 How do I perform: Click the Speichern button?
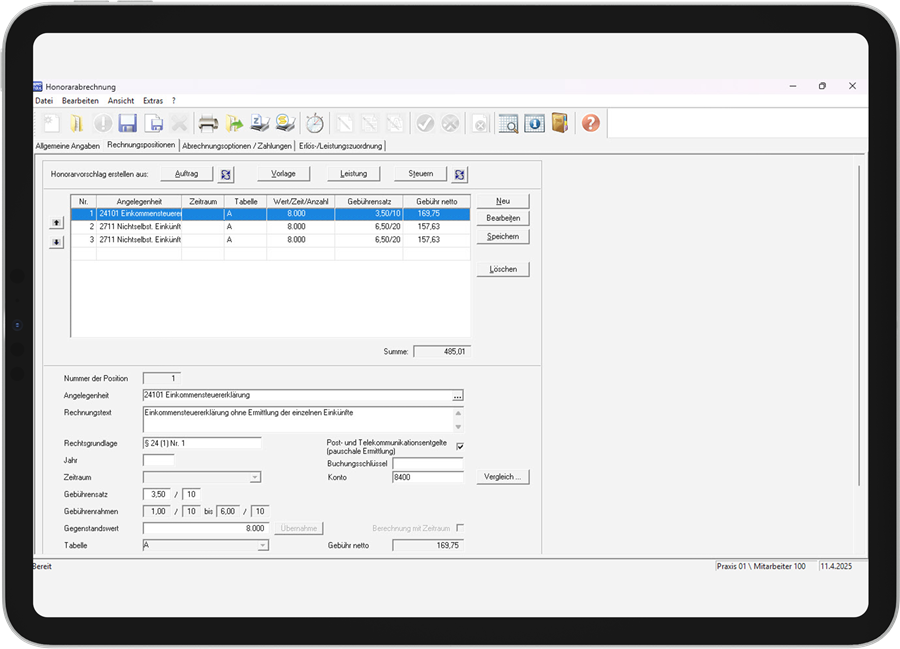click(503, 236)
